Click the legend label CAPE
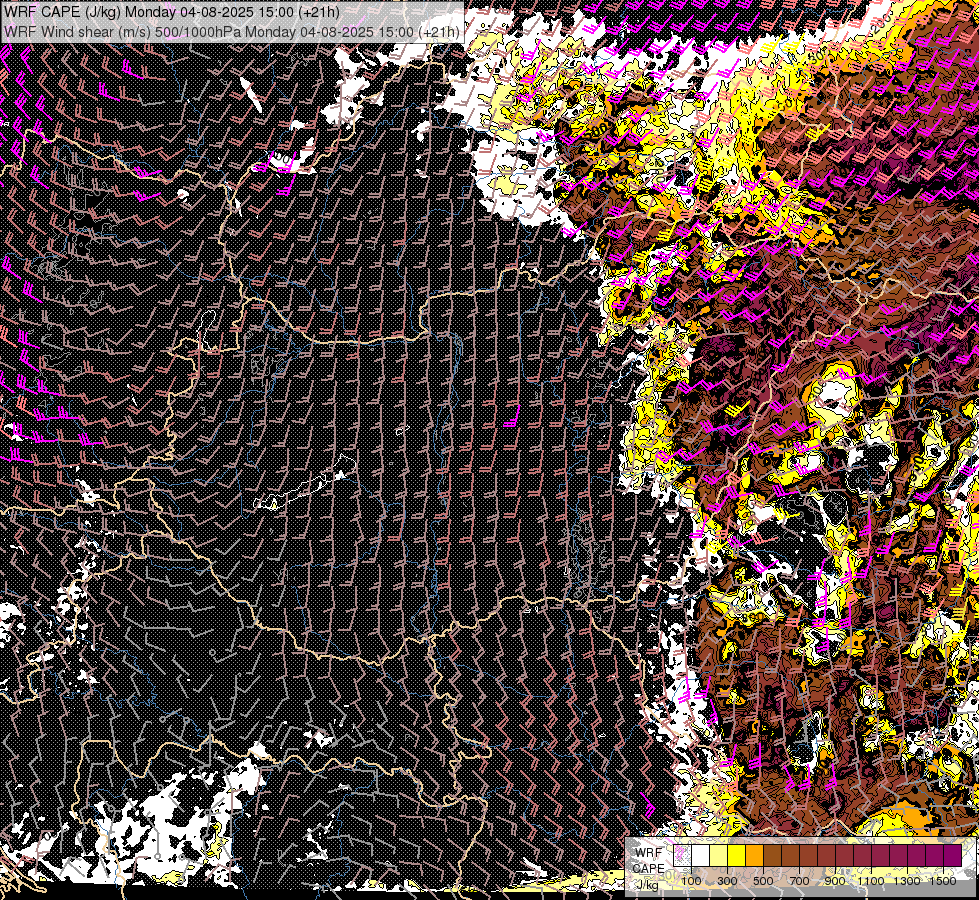The width and height of the screenshot is (979, 900). point(649,869)
